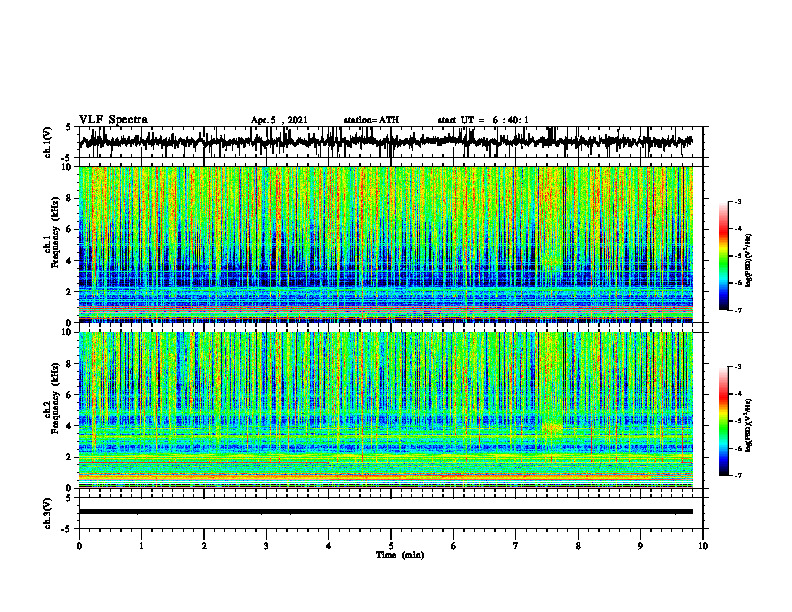The width and height of the screenshot is (792, 612).
Task: Click the ch.1 colorbar log(PSD) label
Action: tap(749, 261)
